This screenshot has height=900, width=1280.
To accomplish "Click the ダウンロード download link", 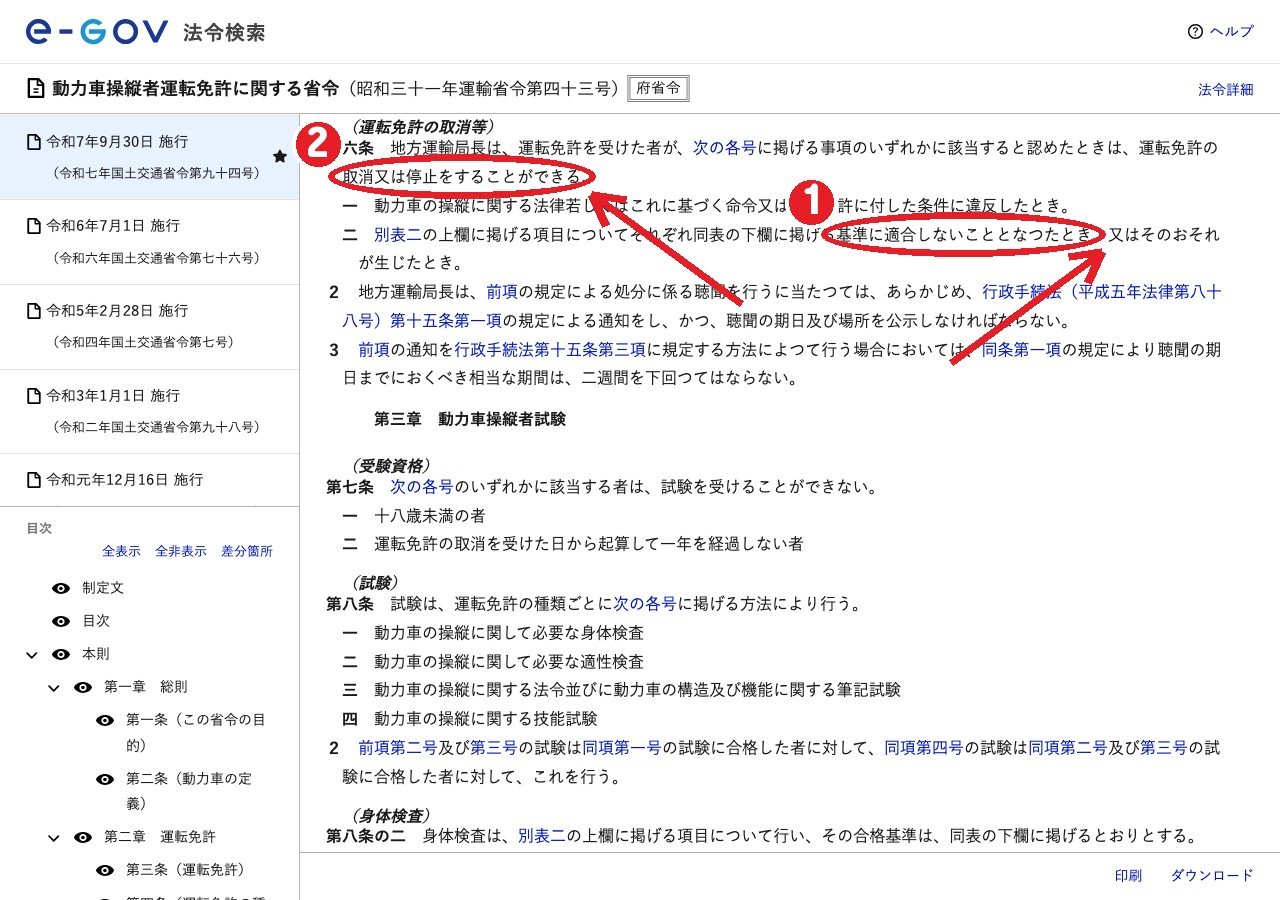I will coord(1212,875).
